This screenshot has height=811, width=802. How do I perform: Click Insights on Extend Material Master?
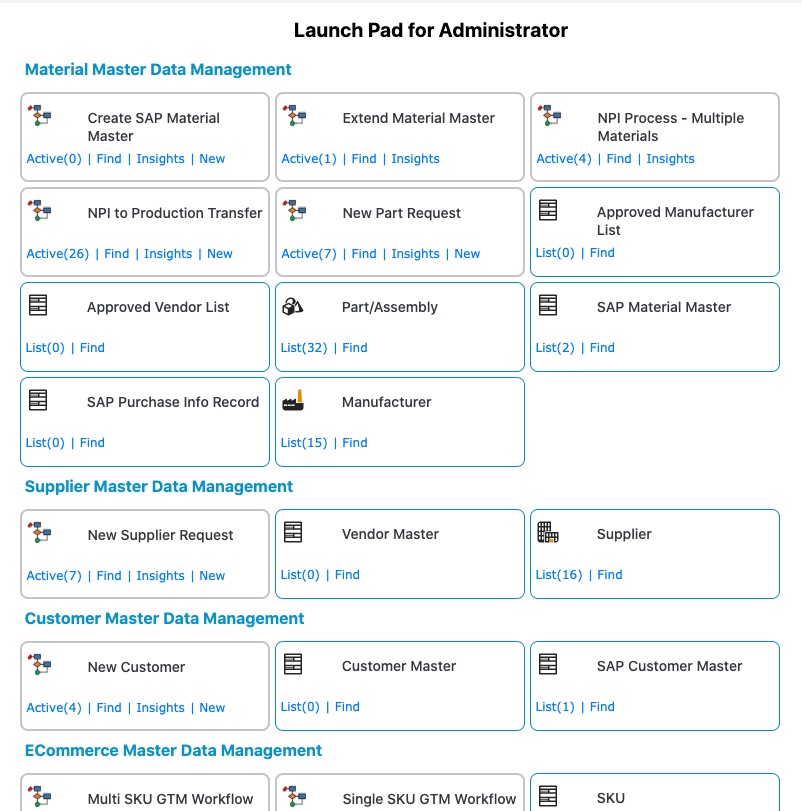[415, 158]
